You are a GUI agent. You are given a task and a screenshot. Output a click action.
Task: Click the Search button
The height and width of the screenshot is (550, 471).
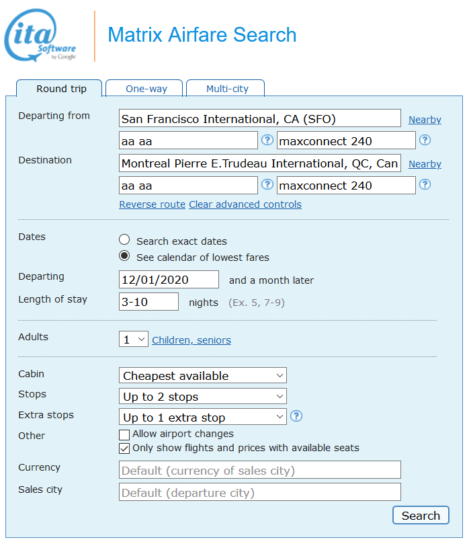[420, 515]
